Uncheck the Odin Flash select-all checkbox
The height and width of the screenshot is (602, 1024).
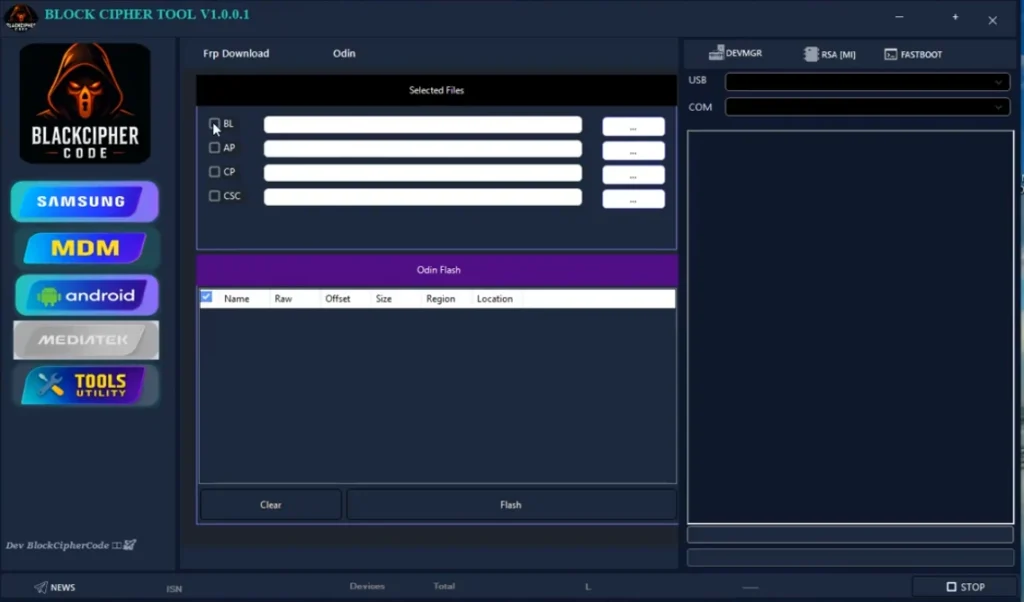tap(205, 297)
